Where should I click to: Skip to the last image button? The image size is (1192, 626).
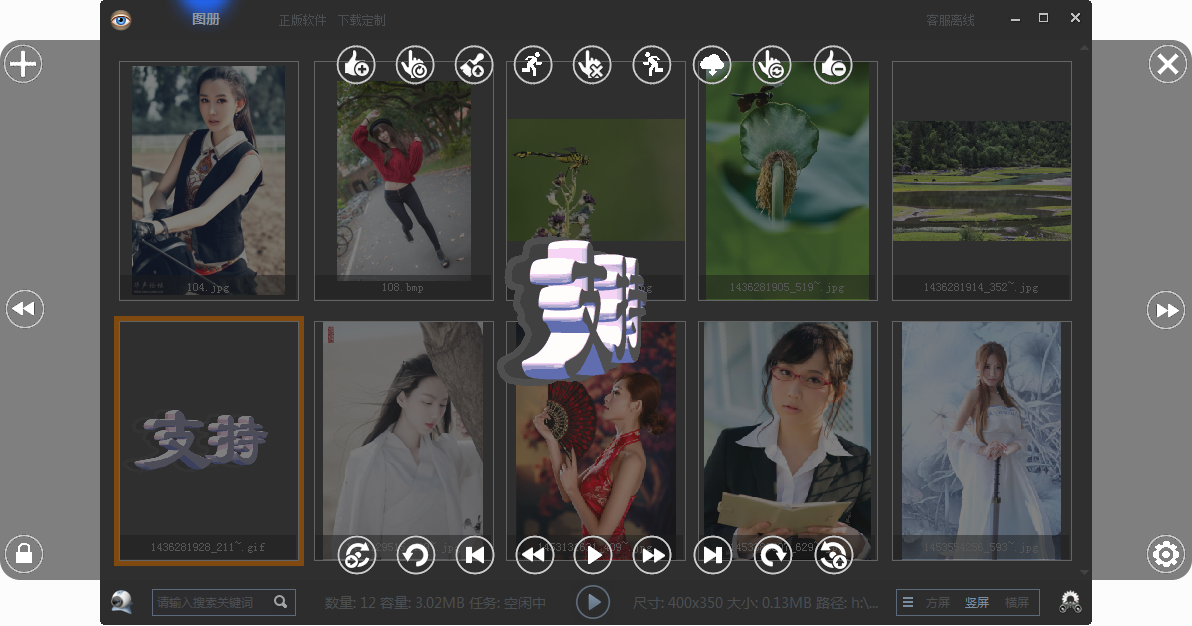712,554
